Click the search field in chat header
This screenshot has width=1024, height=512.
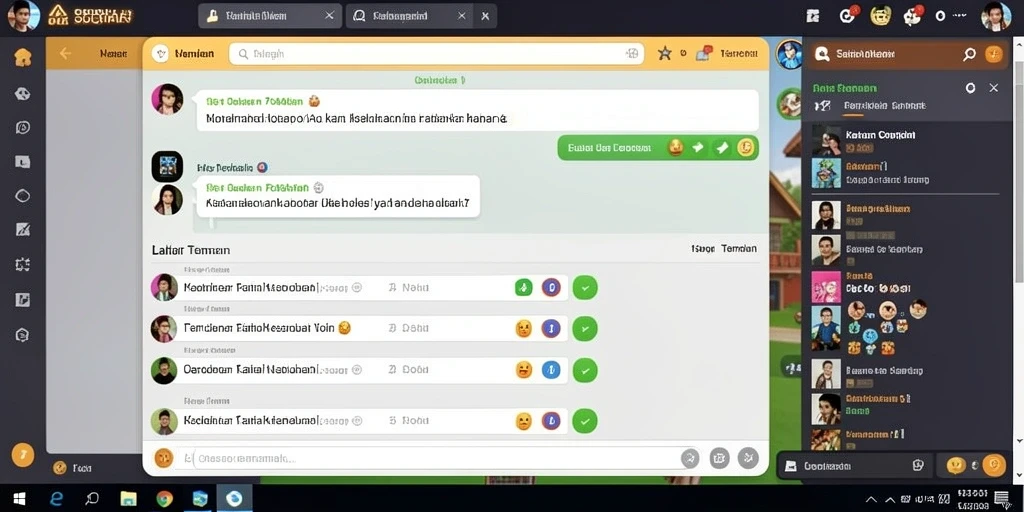tap(436, 54)
